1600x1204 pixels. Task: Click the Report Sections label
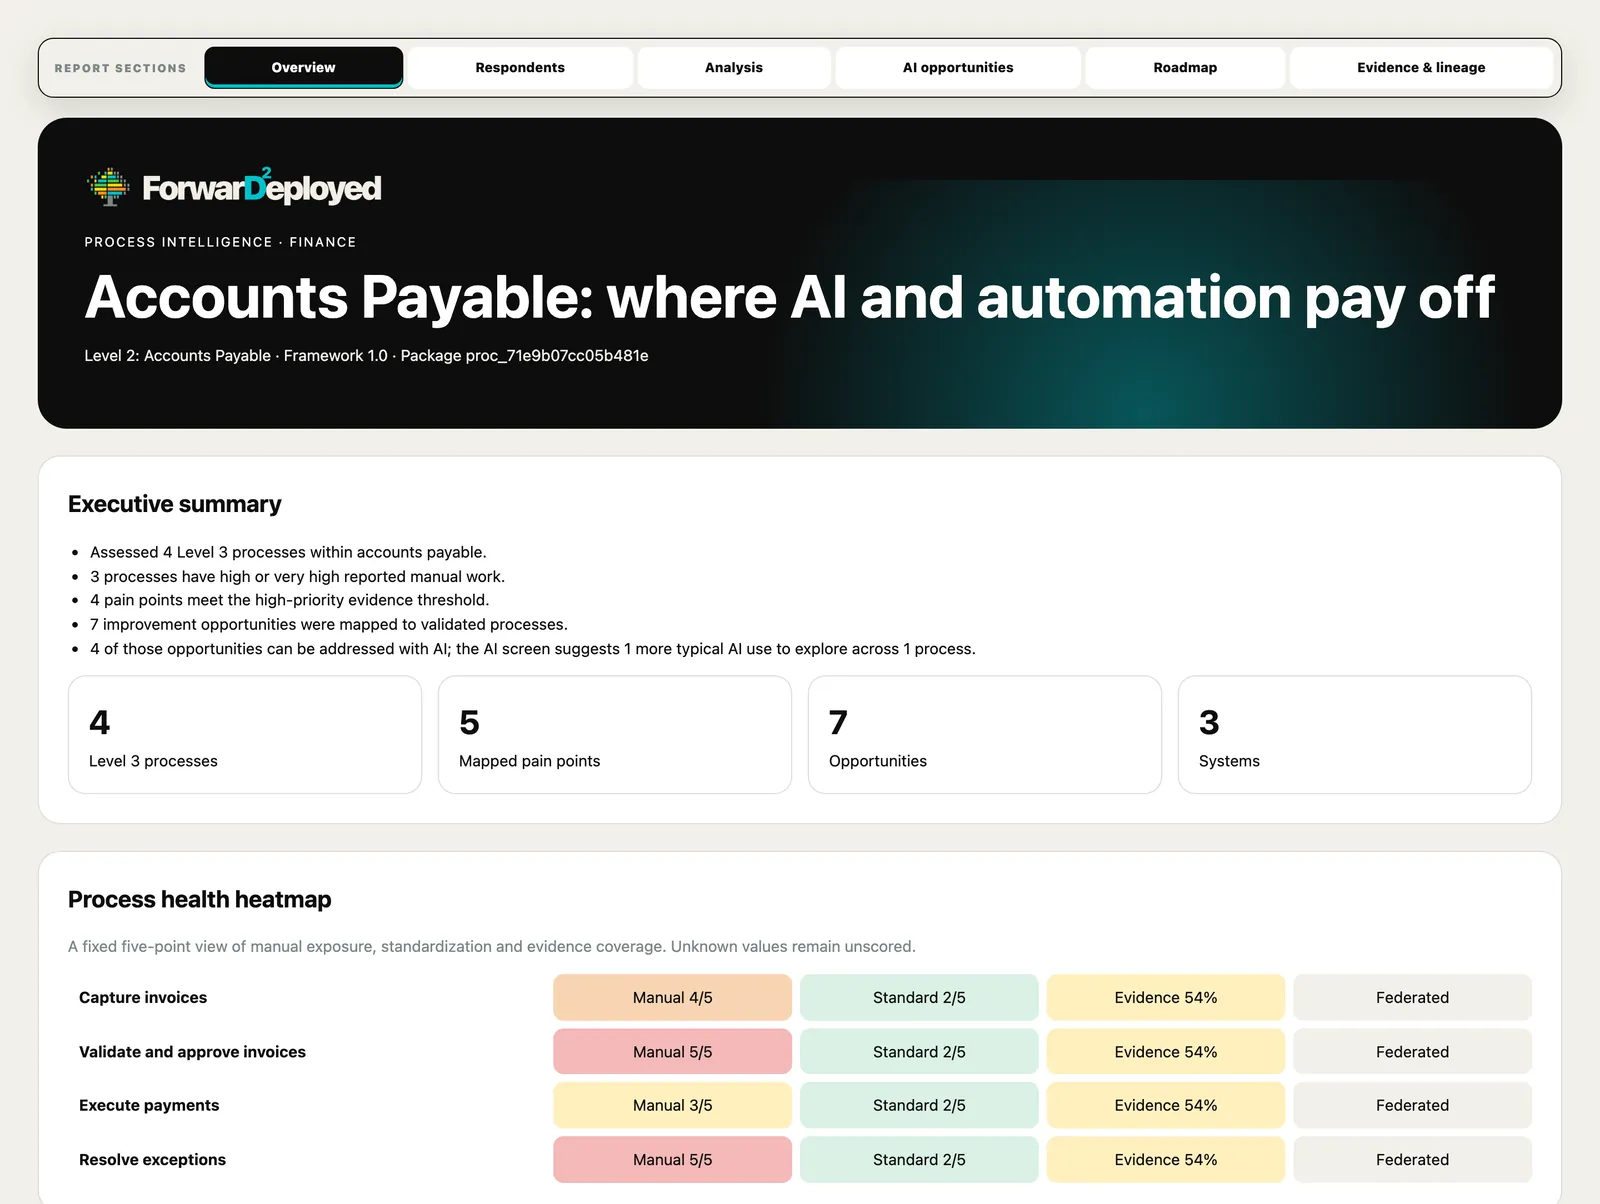point(120,68)
